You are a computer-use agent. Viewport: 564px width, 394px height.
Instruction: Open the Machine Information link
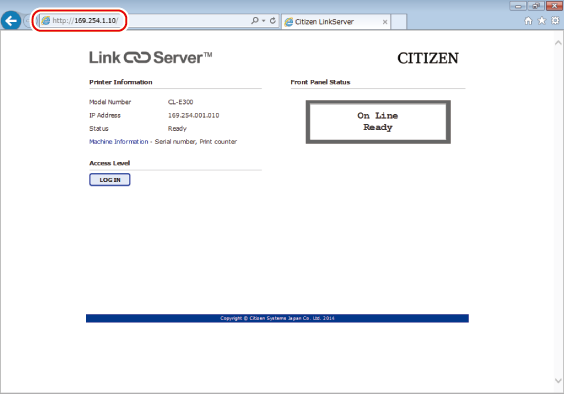coord(119,142)
